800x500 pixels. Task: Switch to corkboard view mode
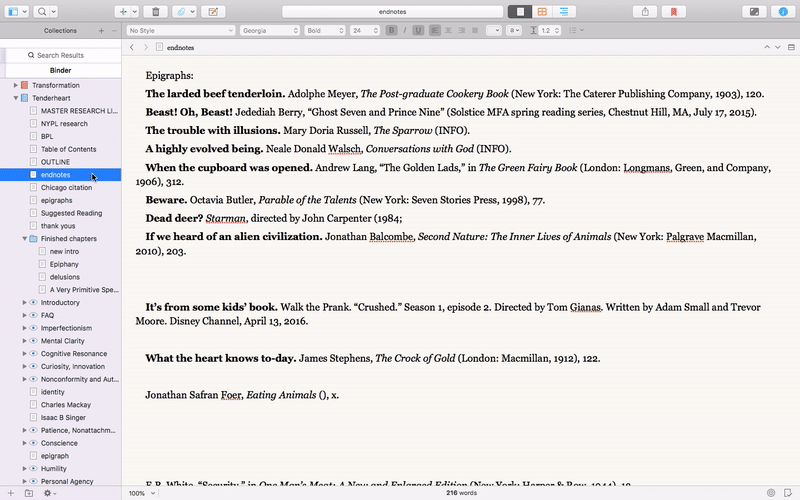click(542, 11)
